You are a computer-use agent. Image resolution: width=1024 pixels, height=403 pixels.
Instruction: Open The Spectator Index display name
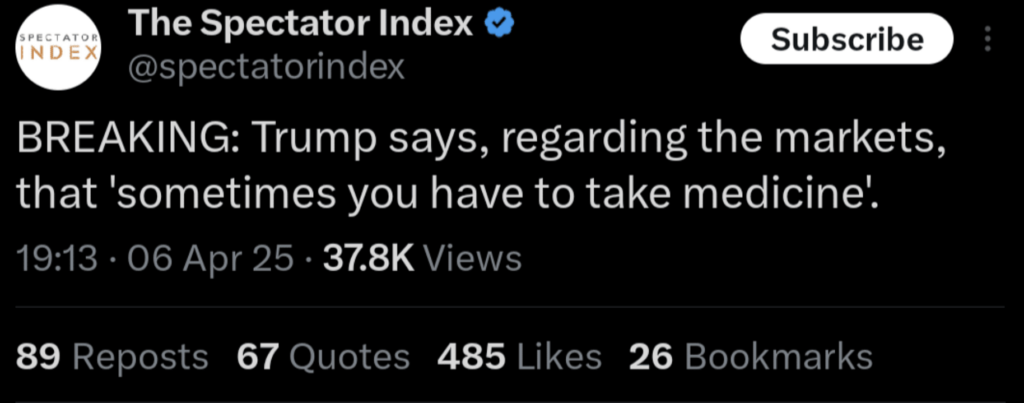[301, 25]
